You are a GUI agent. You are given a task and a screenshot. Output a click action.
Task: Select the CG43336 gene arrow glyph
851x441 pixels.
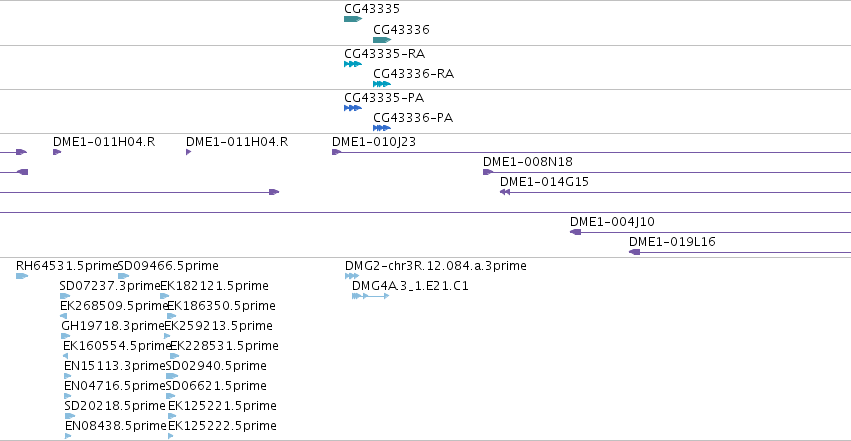[x=382, y=40]
